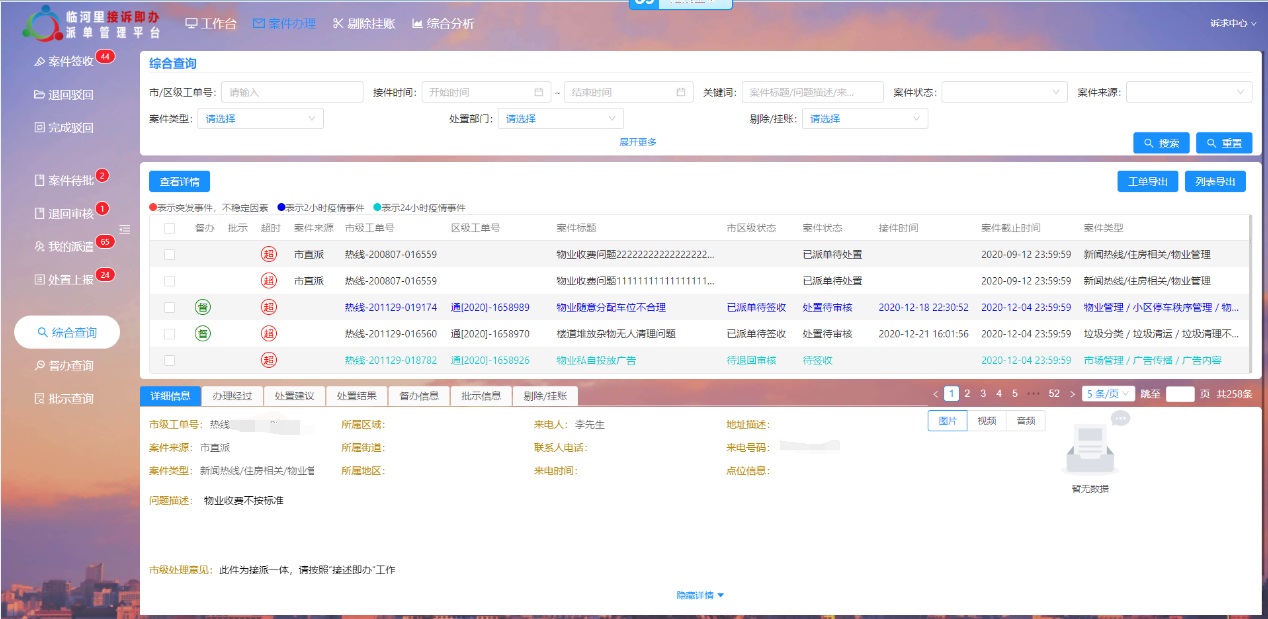Open the calendar icon in start time field

(539, 92)
